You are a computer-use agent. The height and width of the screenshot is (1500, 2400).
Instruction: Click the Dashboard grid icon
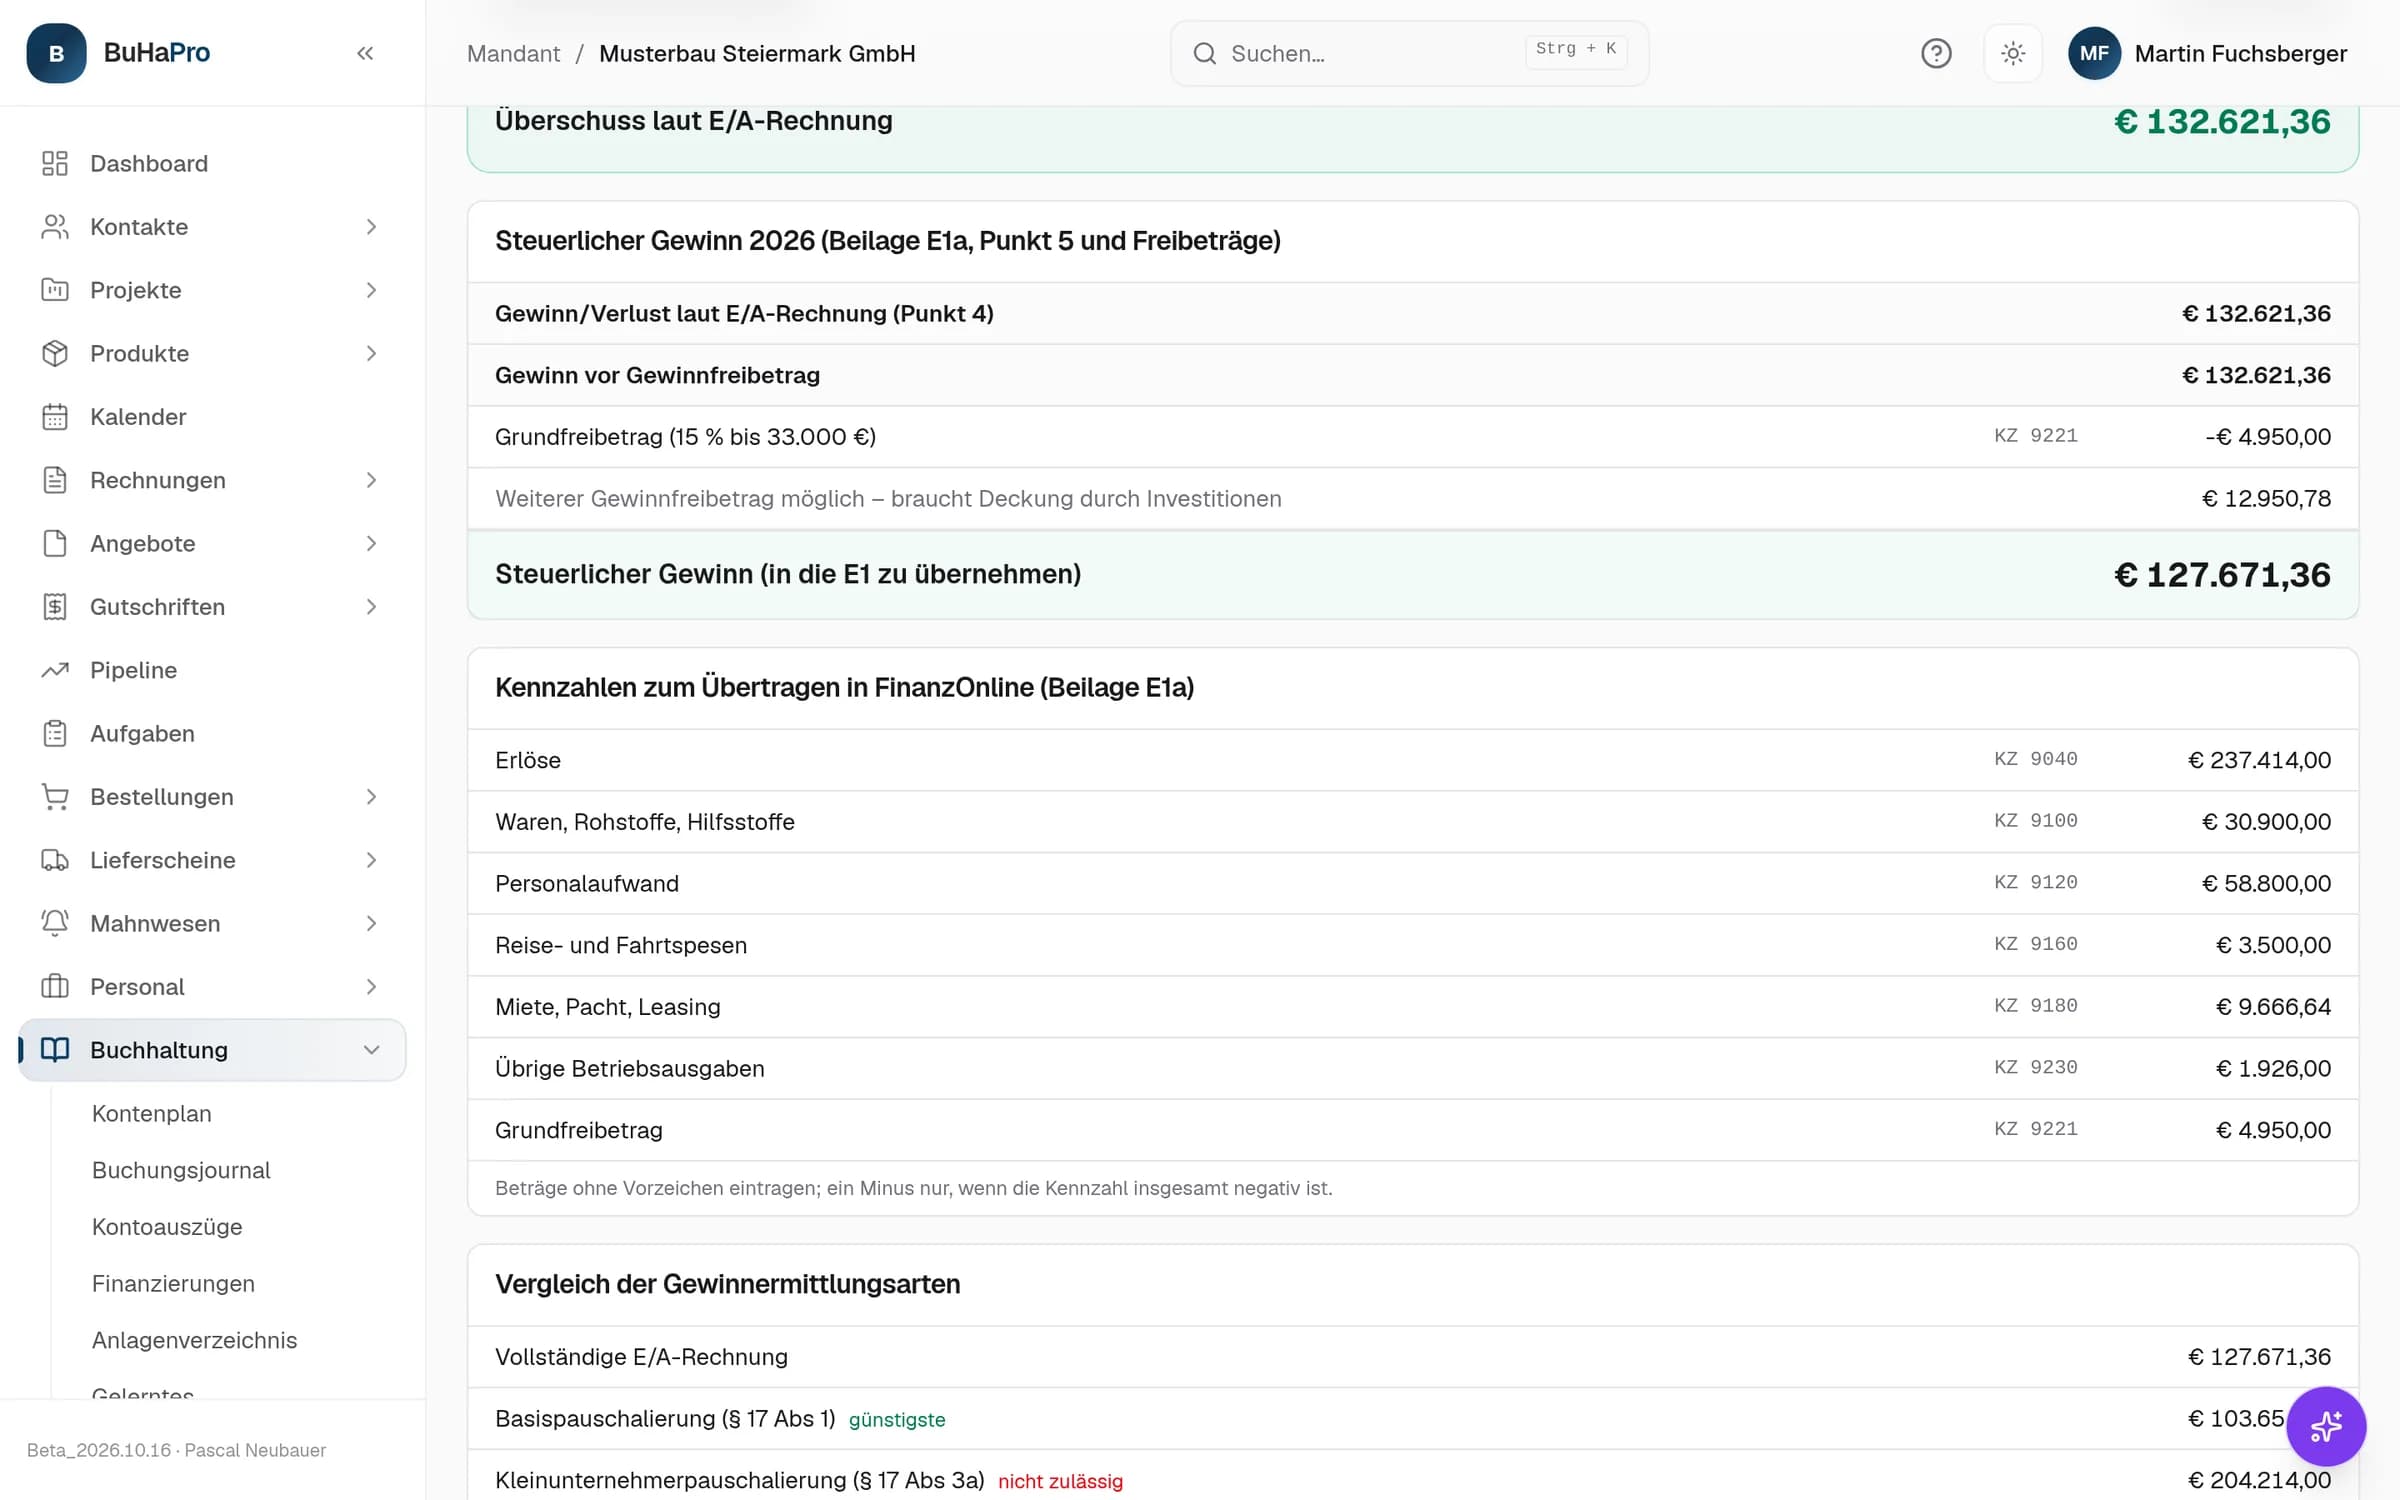pos(55,163)
